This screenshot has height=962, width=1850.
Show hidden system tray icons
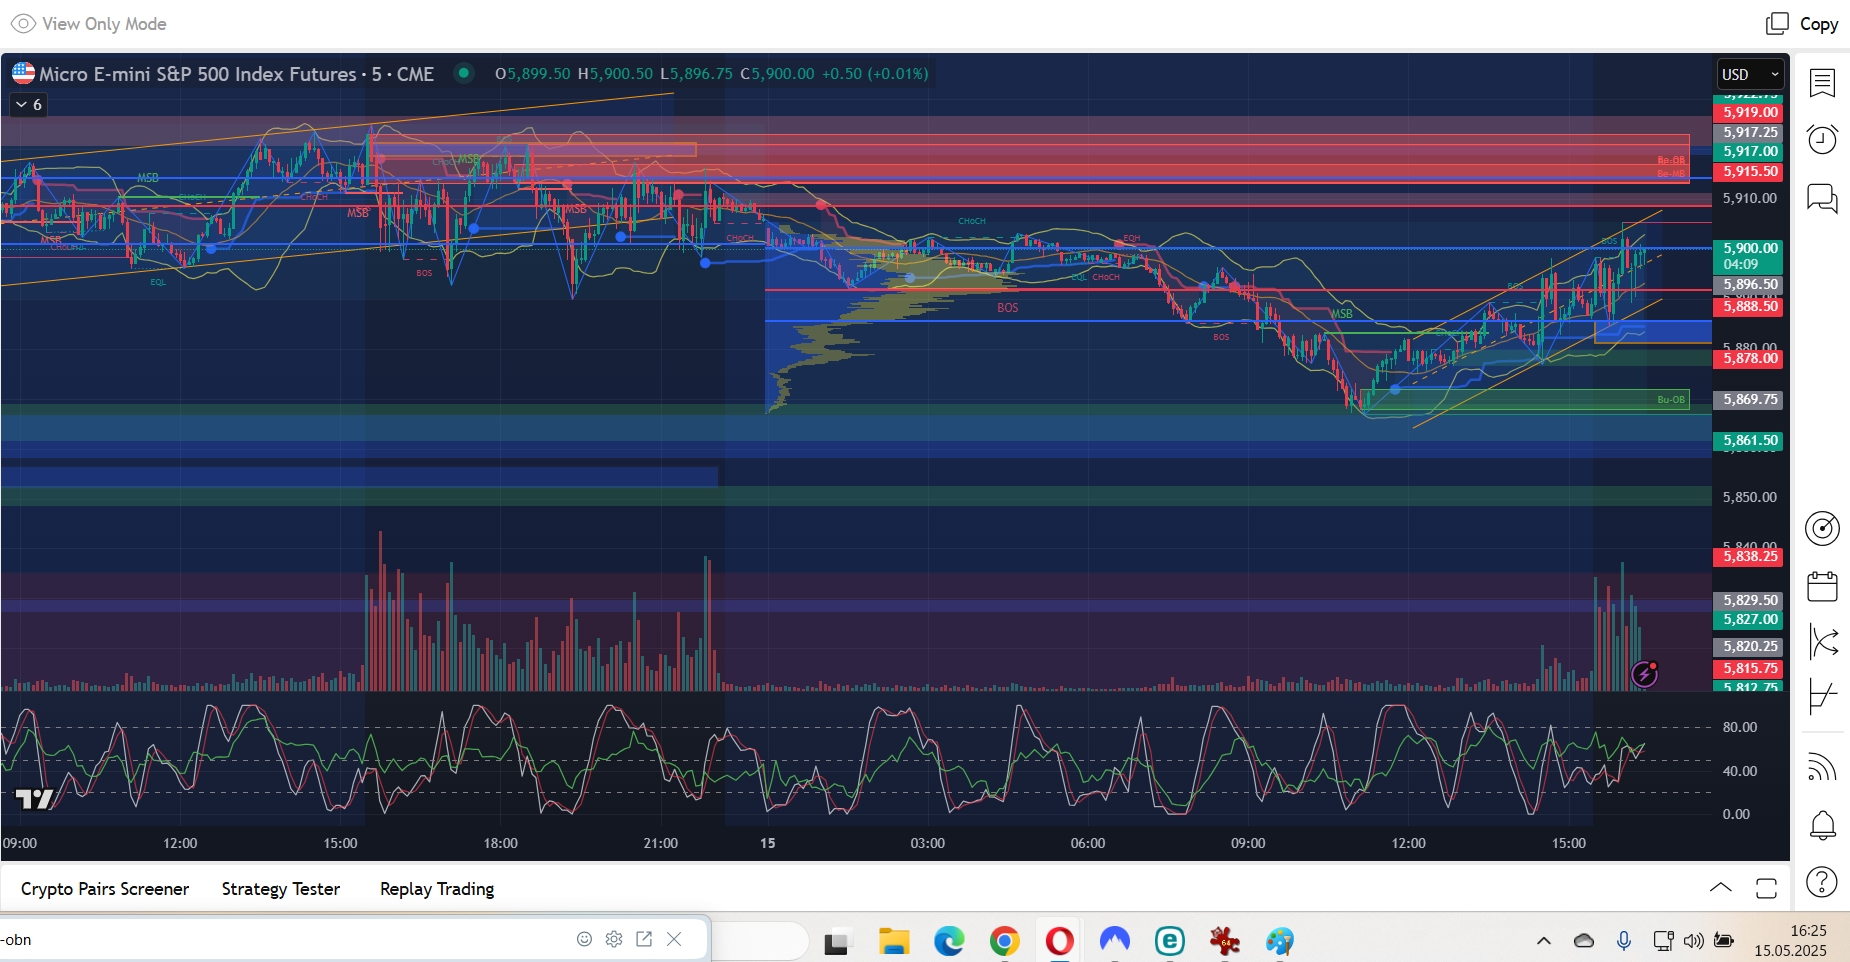click(1544, 941)
